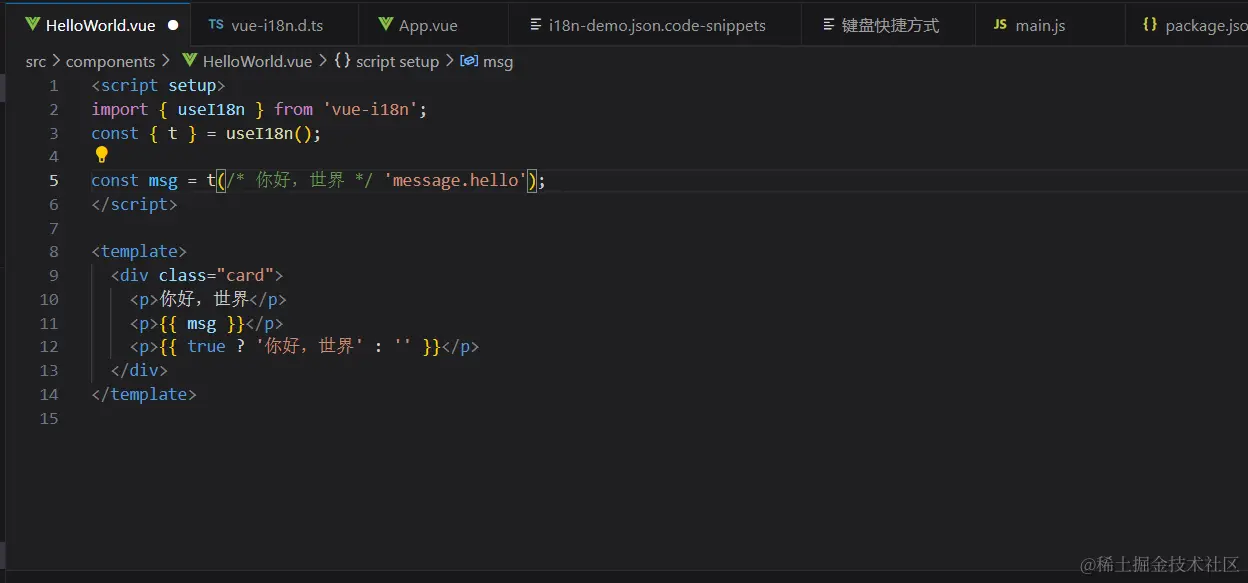Select the script setup breadcrumb
This screenshot has width=1248, height=583.
(x=397, y=61)
